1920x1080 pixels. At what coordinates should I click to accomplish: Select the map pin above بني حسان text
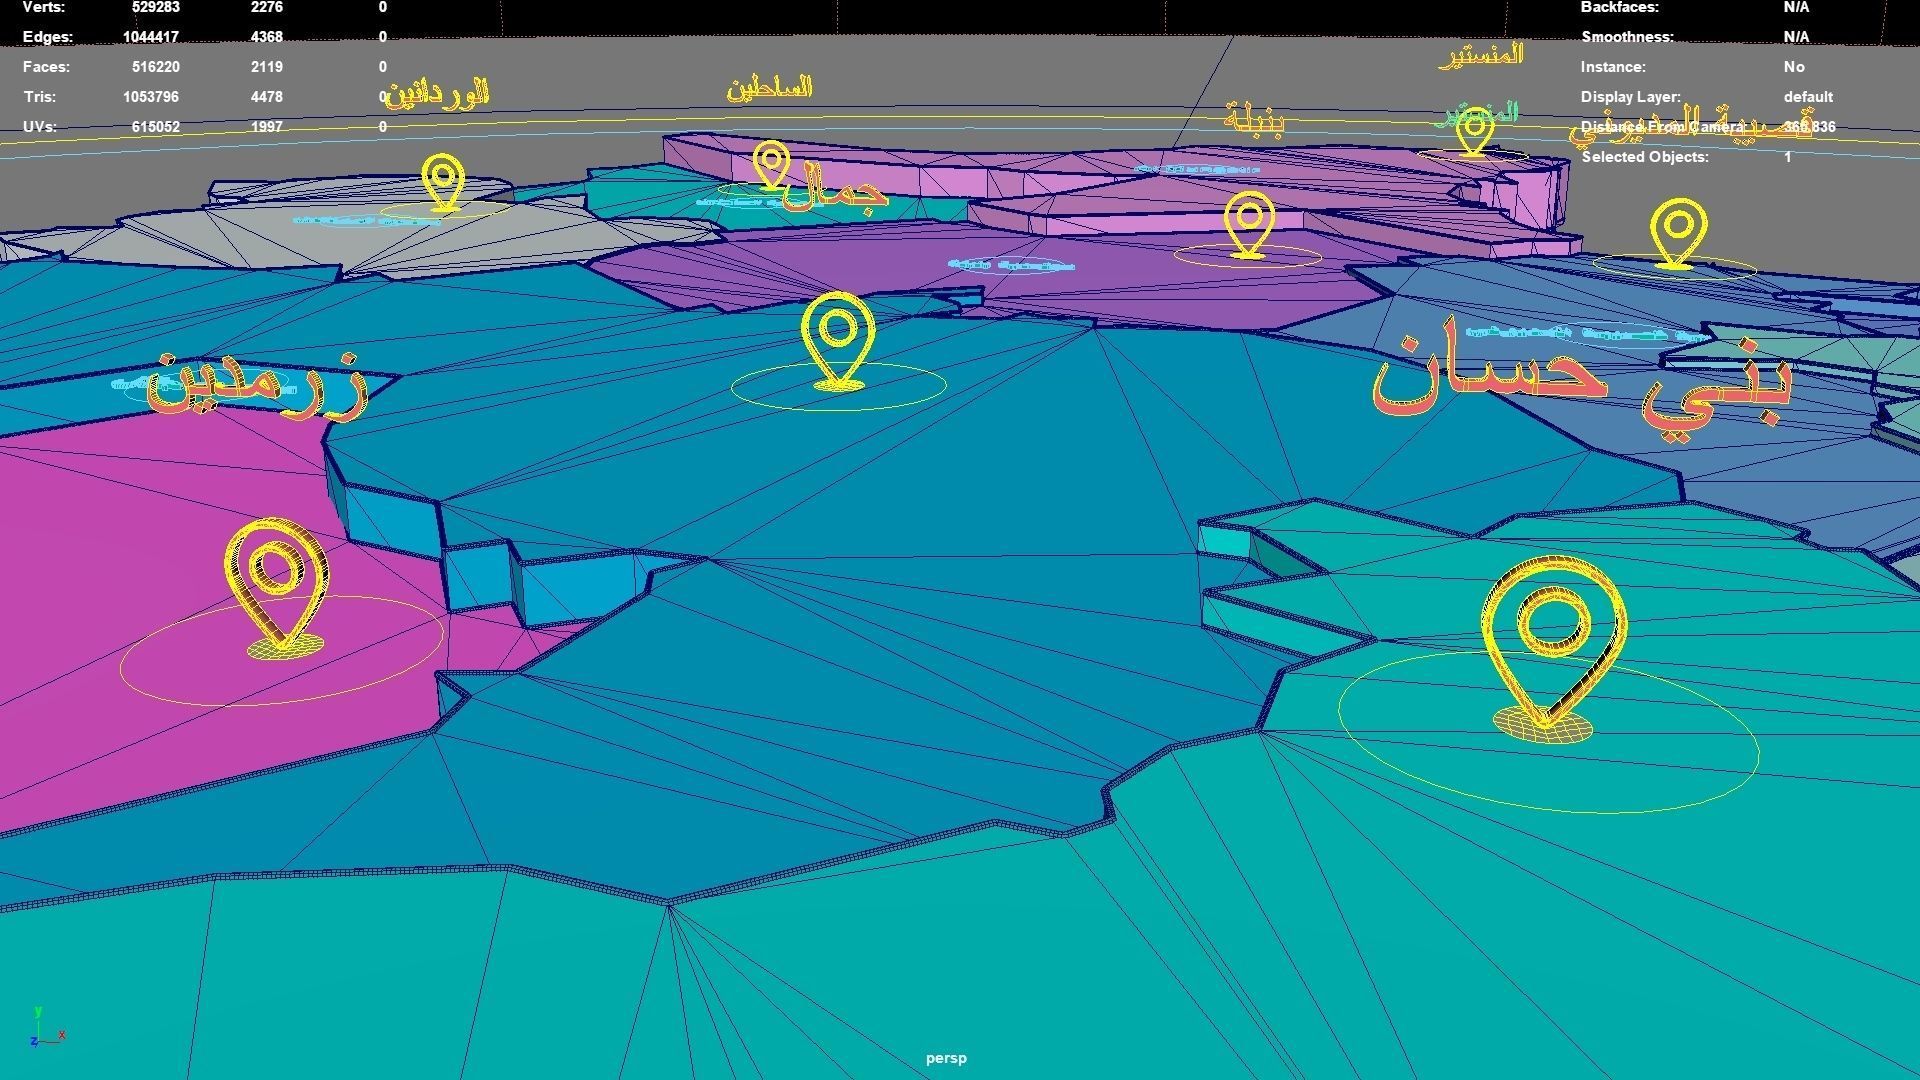(1679, 234)
